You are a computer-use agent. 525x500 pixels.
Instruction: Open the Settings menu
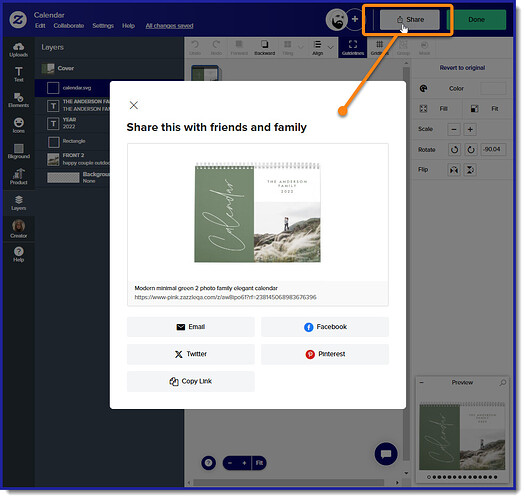[103, 25]
